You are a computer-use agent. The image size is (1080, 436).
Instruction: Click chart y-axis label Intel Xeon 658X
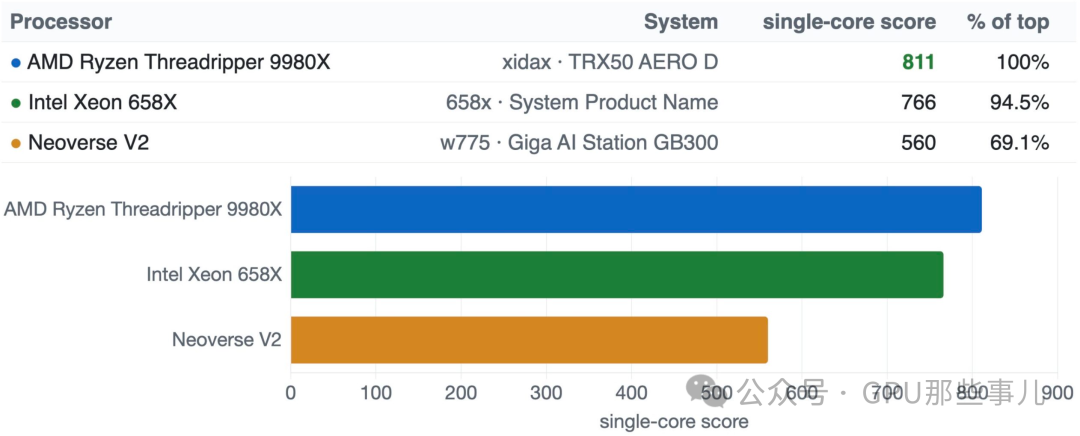click(214, 274)
